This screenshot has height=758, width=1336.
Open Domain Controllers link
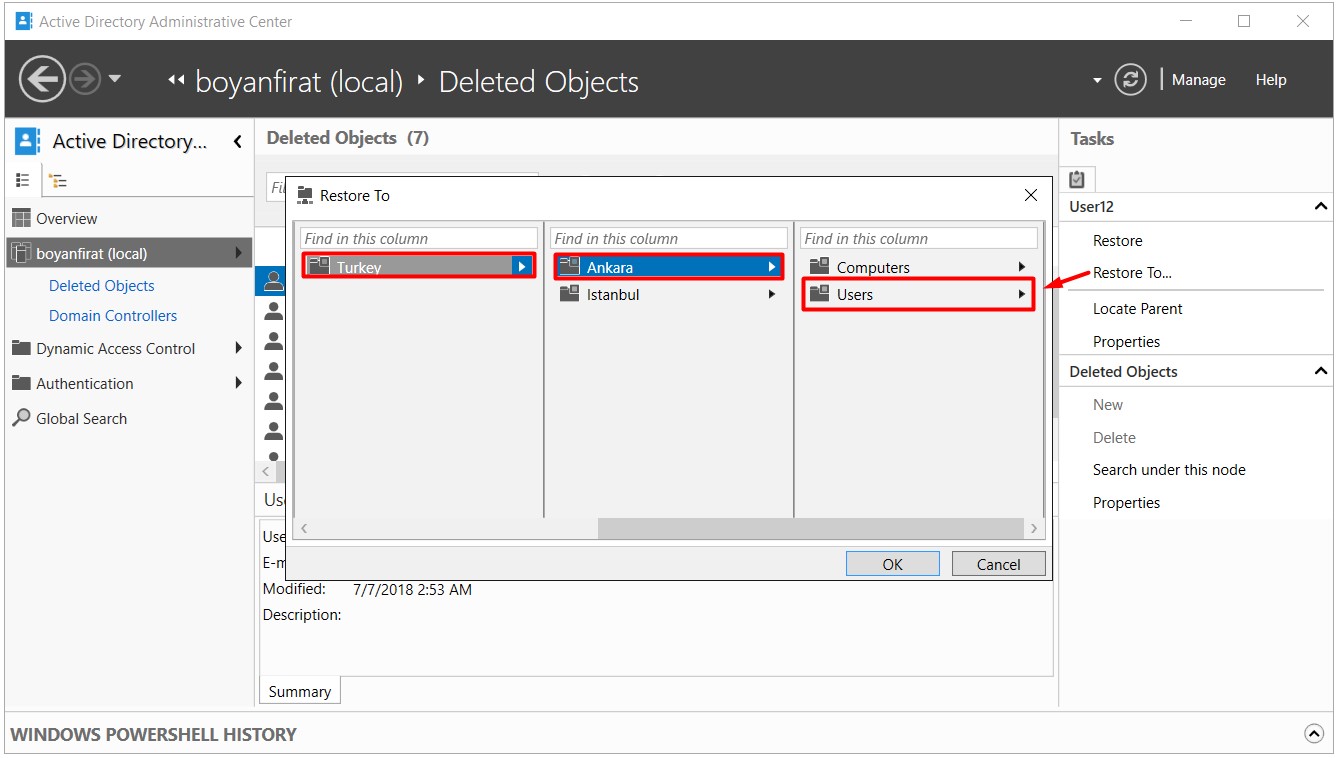click(113, 316)
